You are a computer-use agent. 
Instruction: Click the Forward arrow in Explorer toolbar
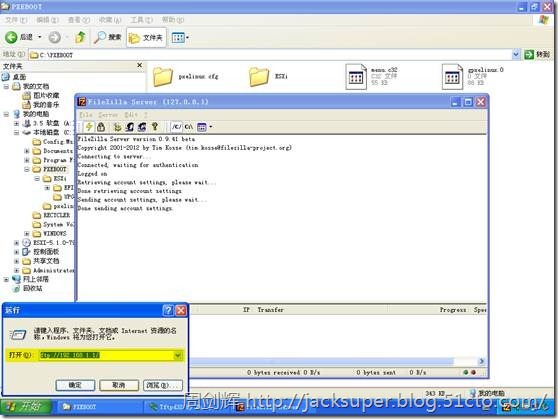click(x=54, y=37)
